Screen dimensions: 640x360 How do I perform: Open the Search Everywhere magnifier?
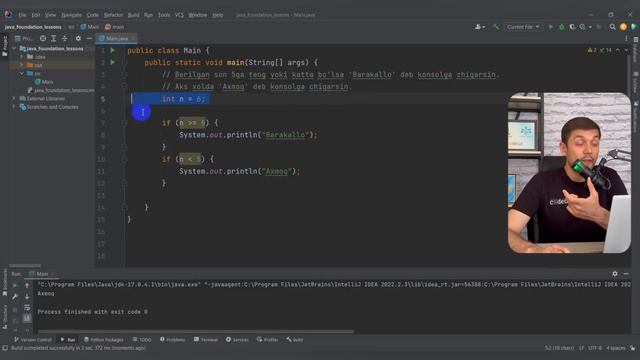(613, 27)
